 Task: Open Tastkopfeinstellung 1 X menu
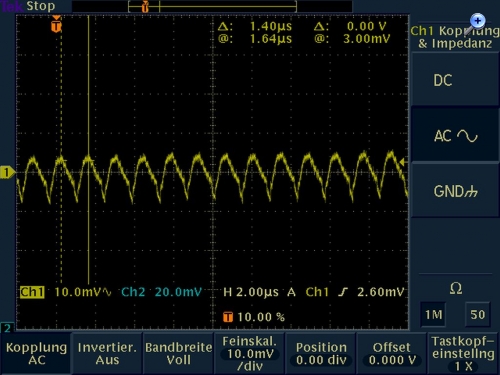(x=463, y=354)
